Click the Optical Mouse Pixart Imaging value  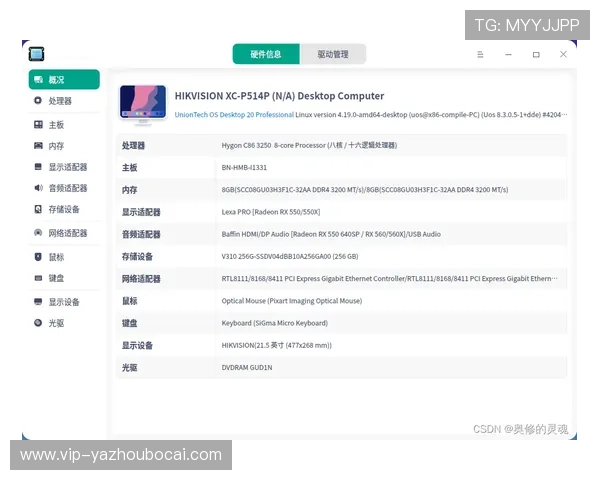[x=292, y=300]
